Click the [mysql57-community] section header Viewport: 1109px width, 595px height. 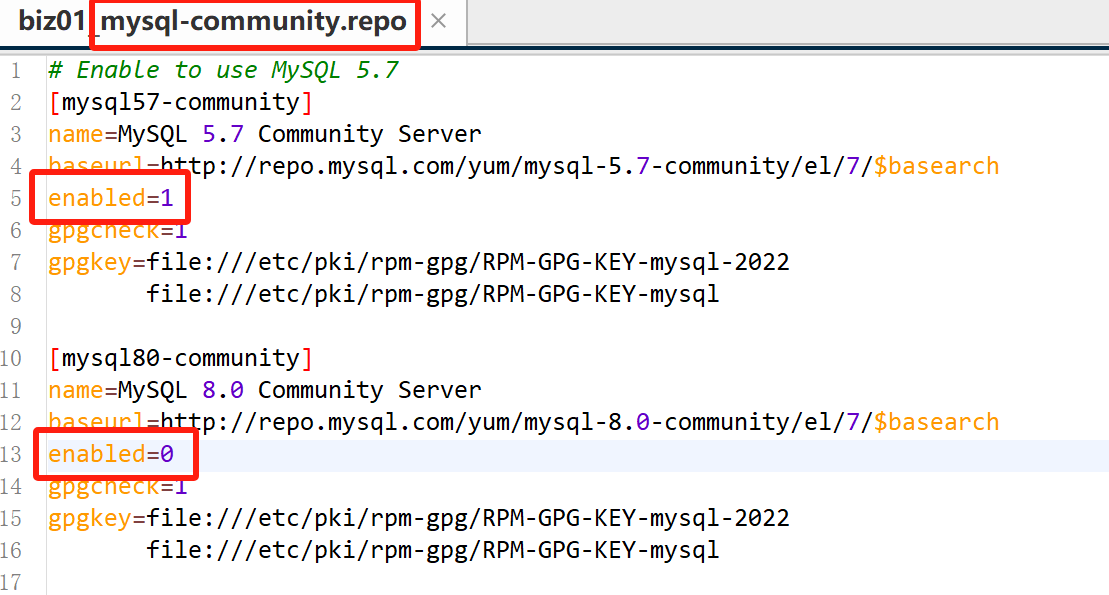click(180, 103)
